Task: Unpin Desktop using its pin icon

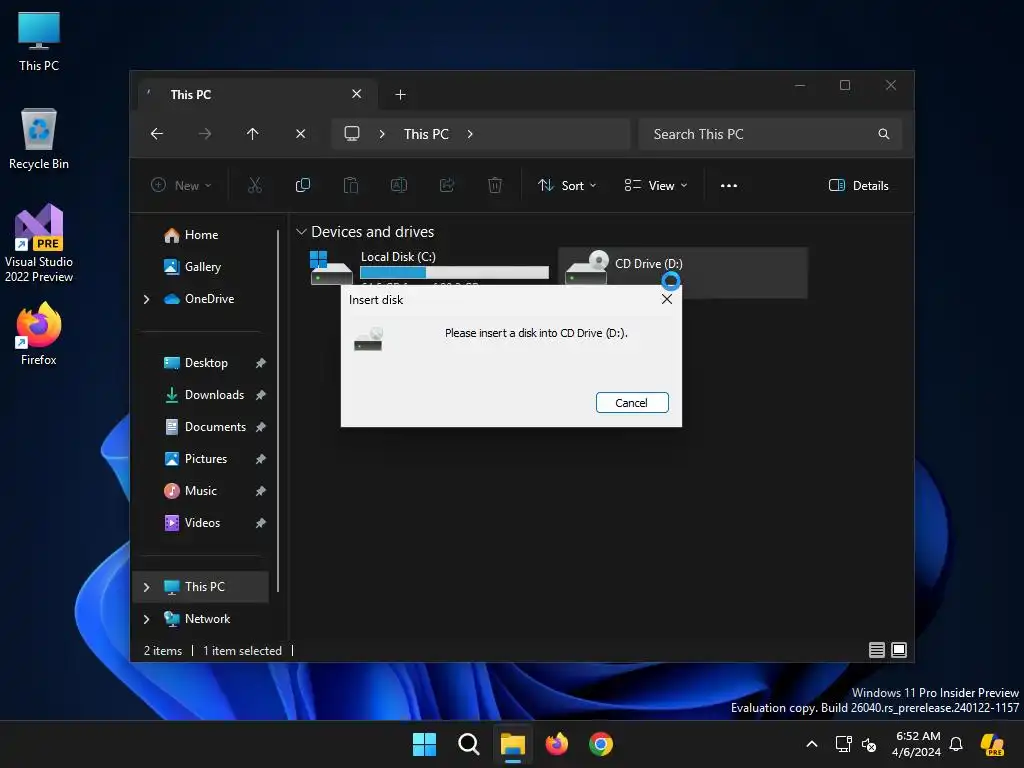Action: coord(261,363)
